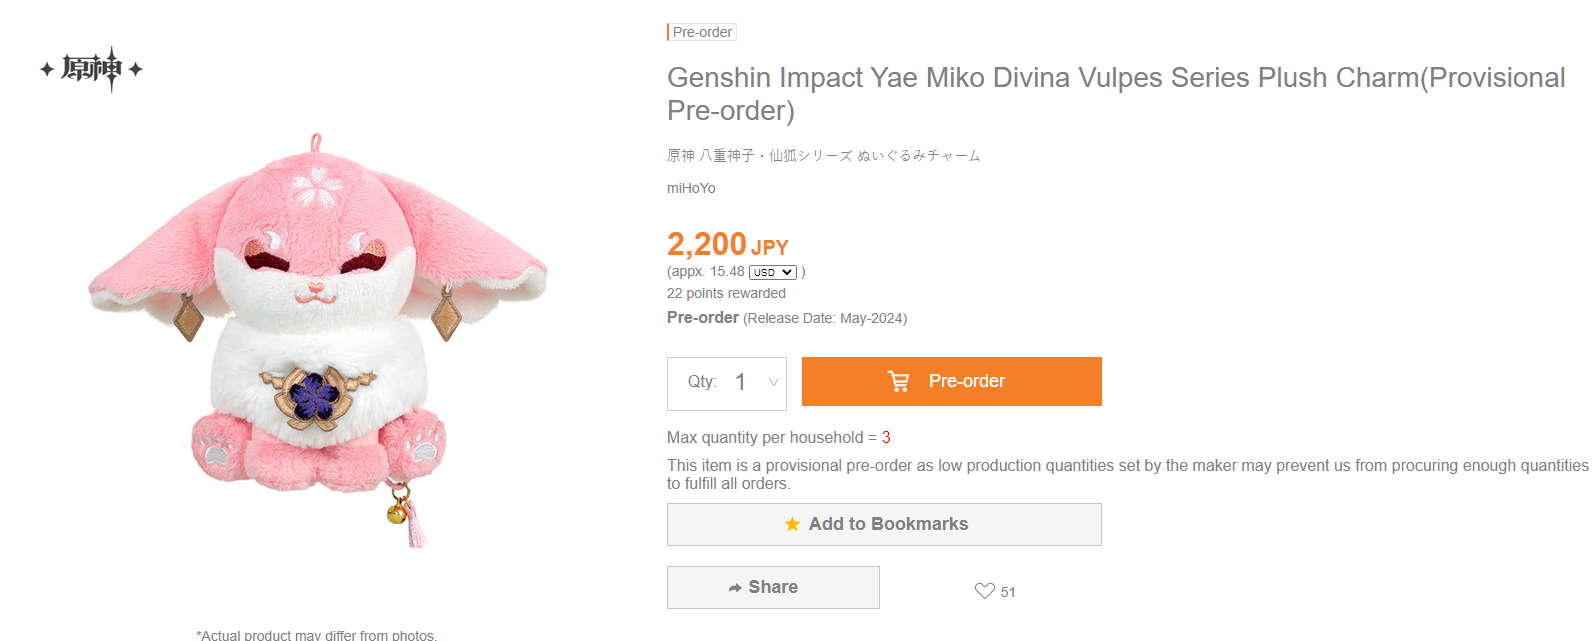Click the 51 likes count

[x=1008, y=592]
